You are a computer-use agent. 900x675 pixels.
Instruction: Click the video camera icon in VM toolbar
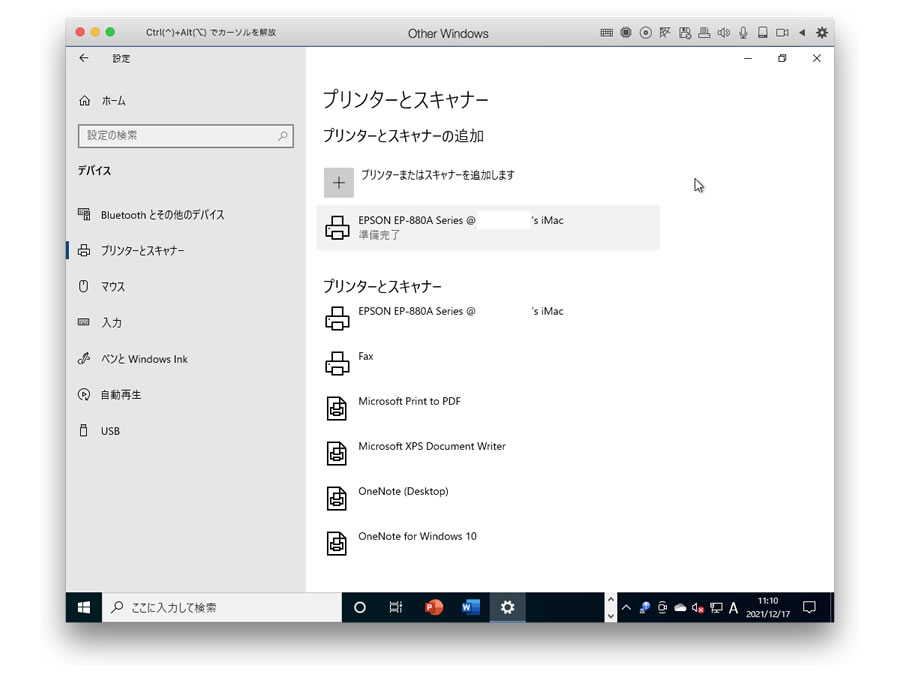[782, 33]
